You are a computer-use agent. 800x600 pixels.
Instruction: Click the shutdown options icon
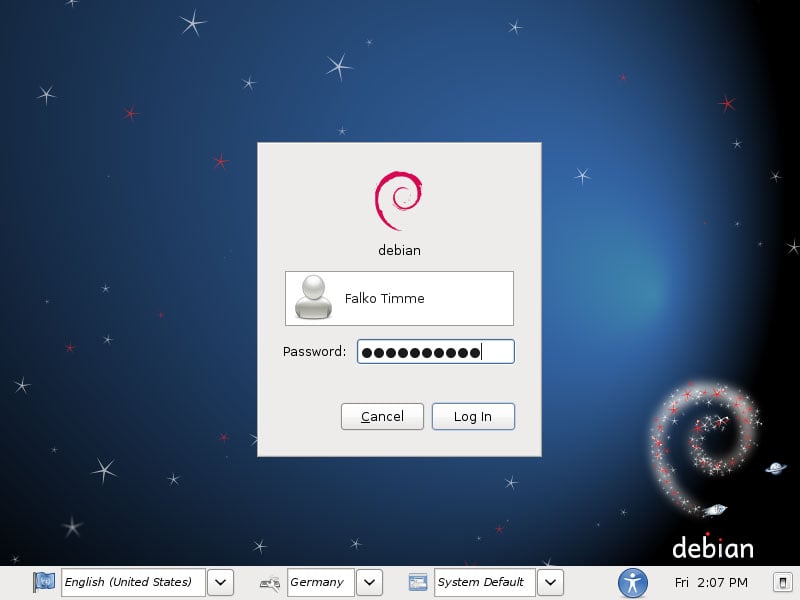(782, 582)
